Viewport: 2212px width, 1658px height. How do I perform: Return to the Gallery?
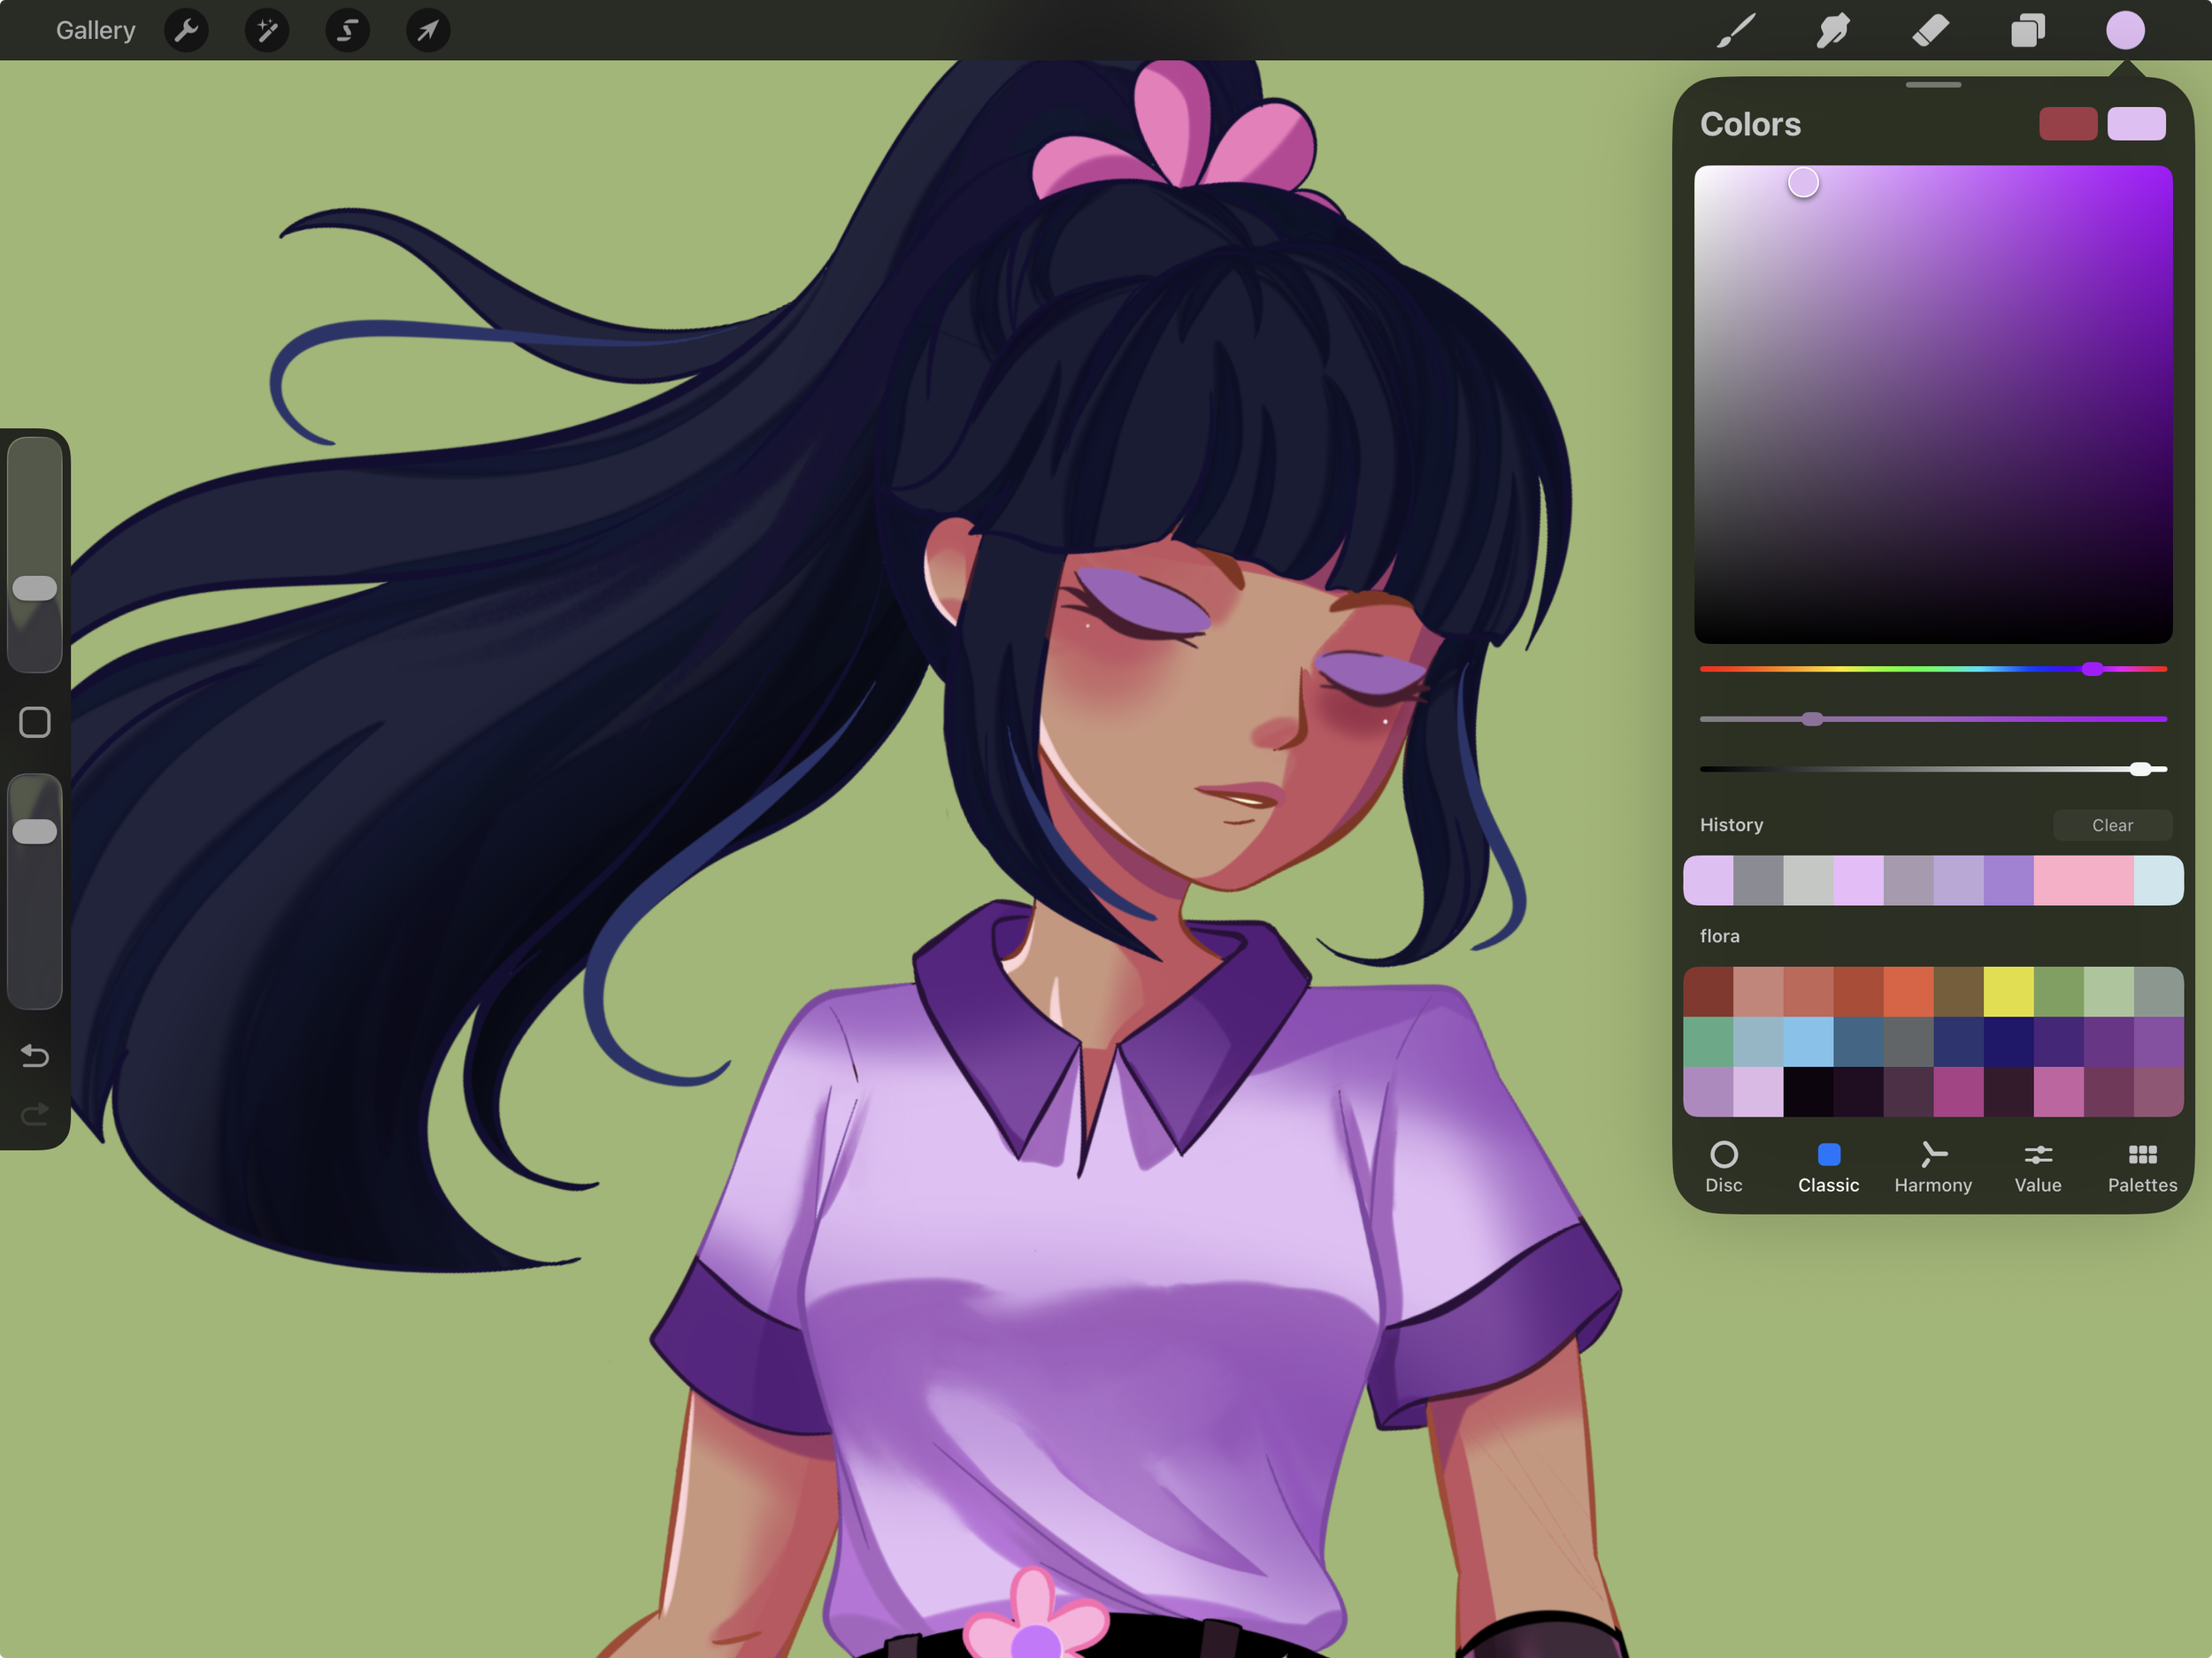[x=95, y=31]
